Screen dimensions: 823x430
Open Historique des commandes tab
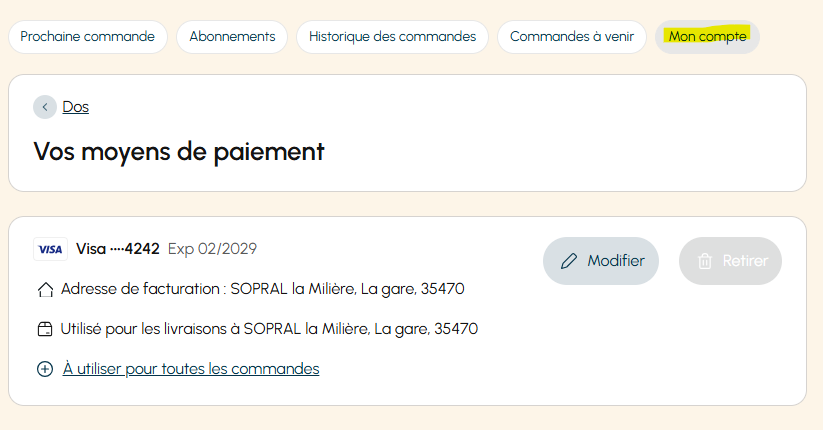point(392,37)
